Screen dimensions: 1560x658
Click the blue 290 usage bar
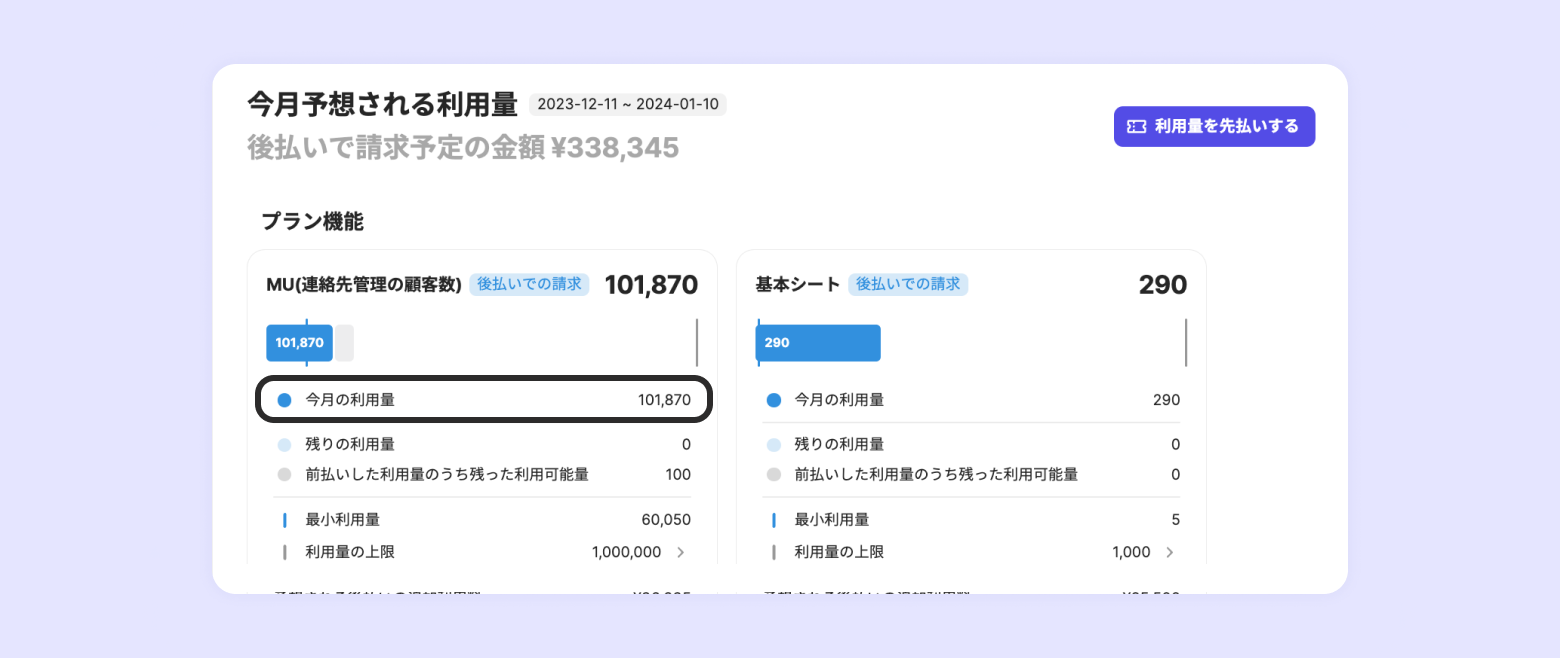click(818, 343)
